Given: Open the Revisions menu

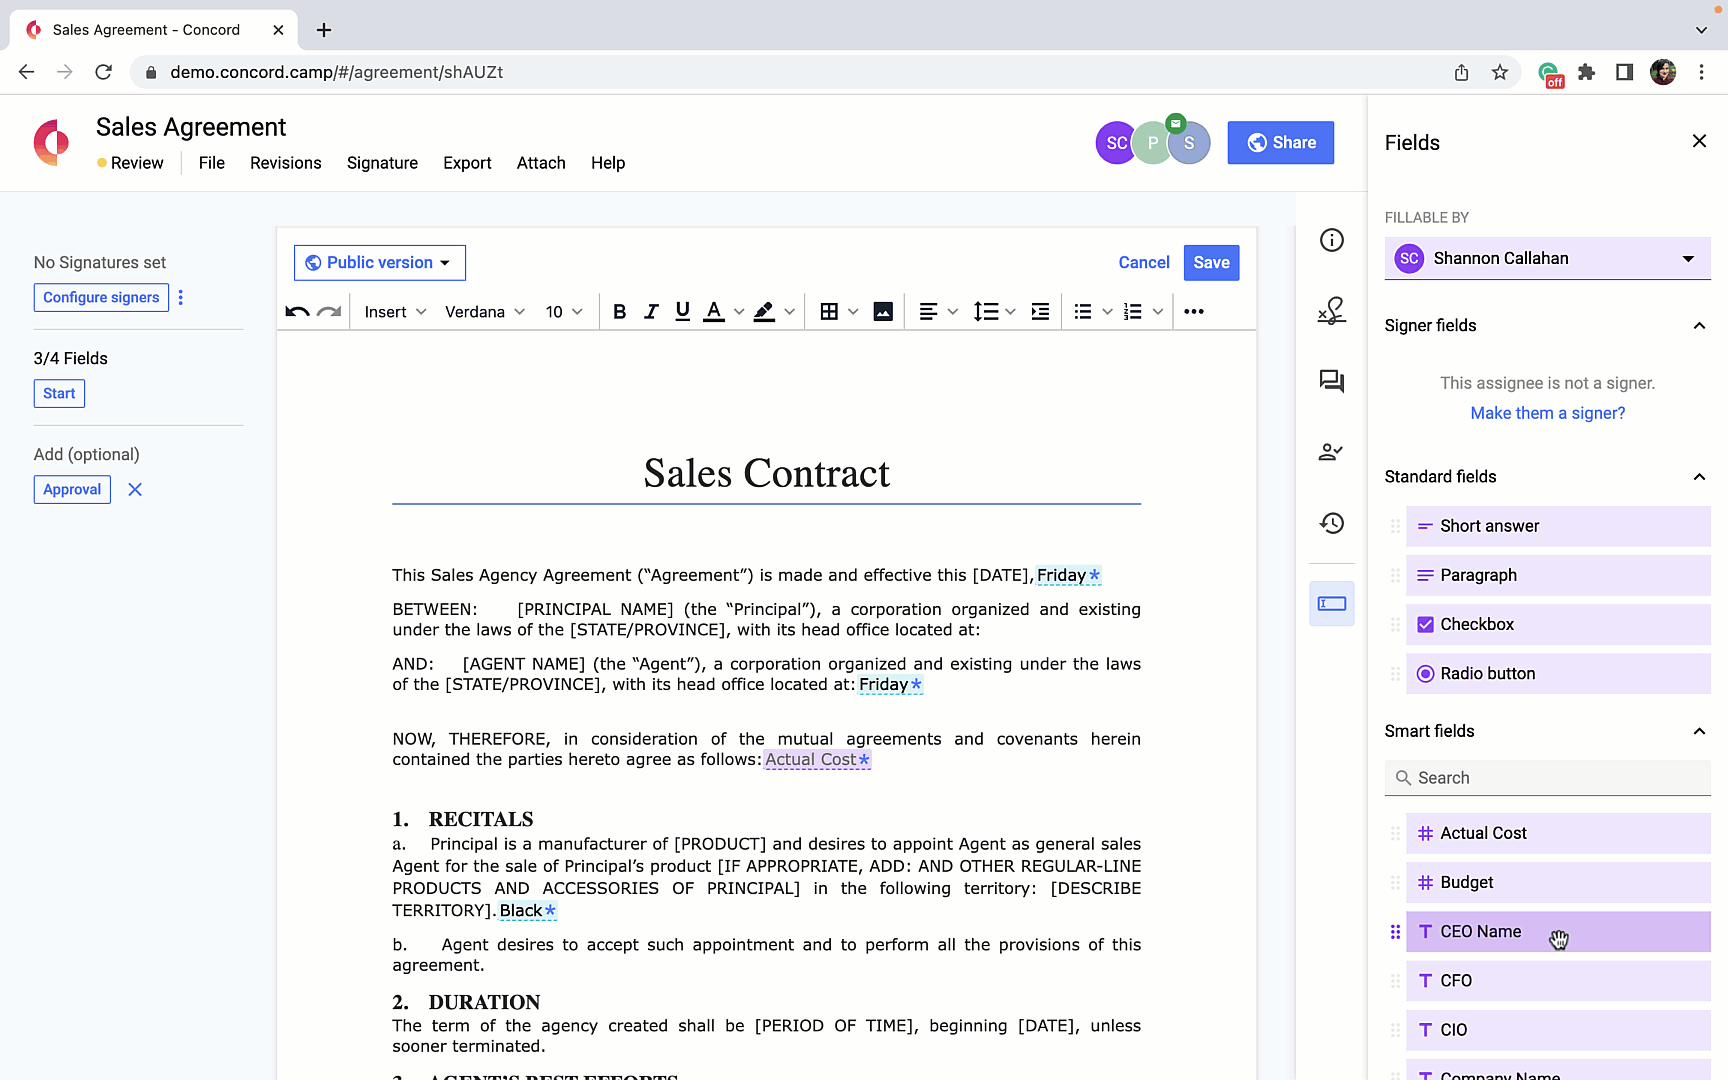Looking at the screenshot, I should (286, 163).
